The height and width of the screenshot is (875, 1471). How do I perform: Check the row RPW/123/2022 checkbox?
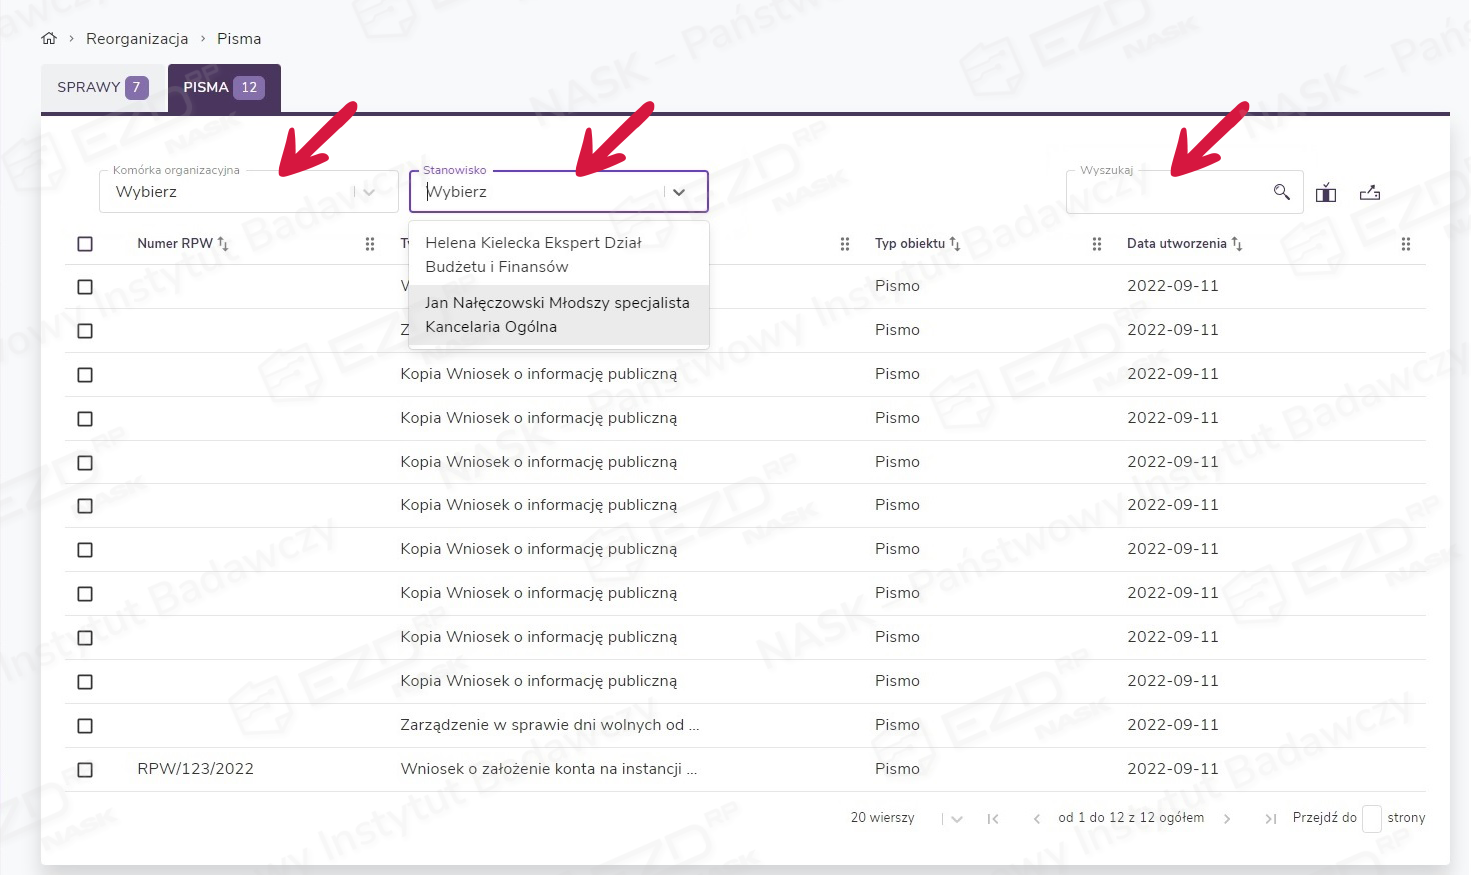85,770
